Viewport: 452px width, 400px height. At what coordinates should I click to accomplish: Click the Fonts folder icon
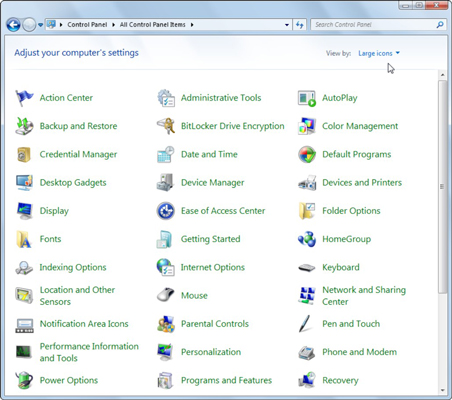coord(24,239)
